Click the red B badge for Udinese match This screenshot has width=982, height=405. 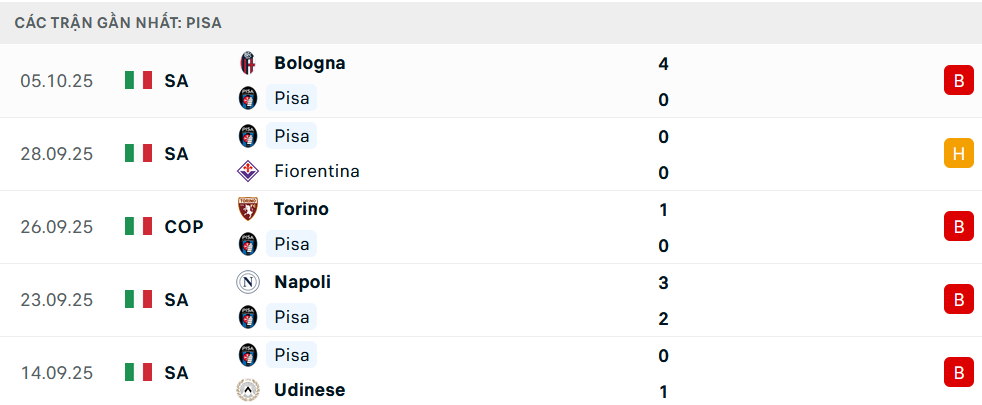click(x=958, y=373)
